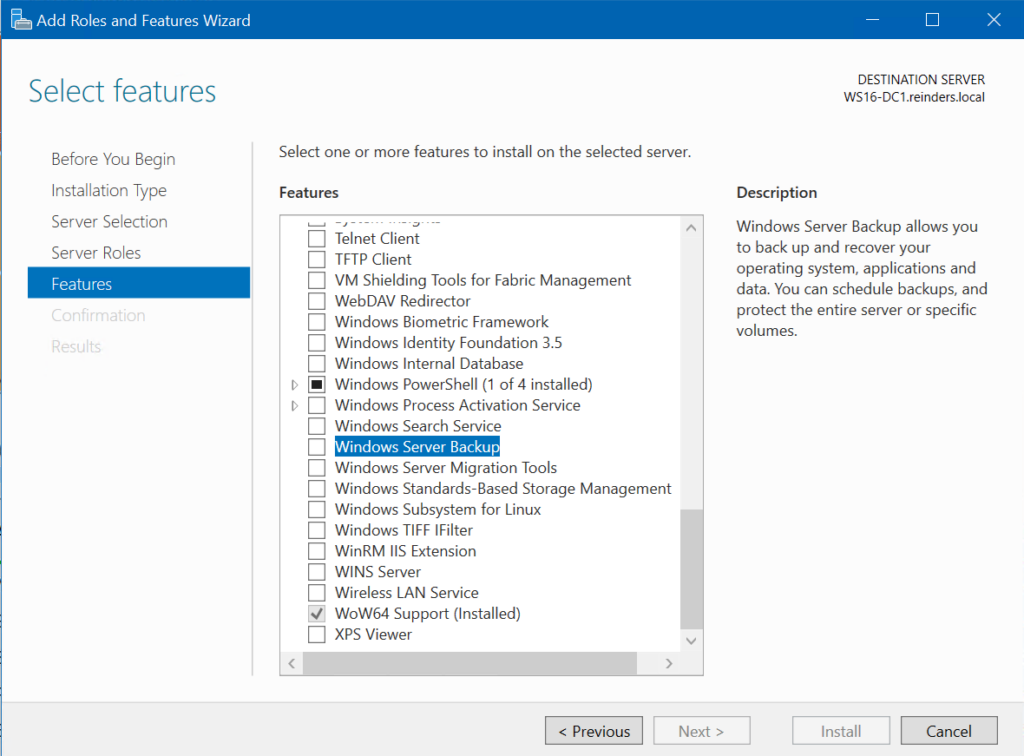Tick Windows Standards-Based Storage Management checkbox

pyautogui.click(x=317, y=489)
